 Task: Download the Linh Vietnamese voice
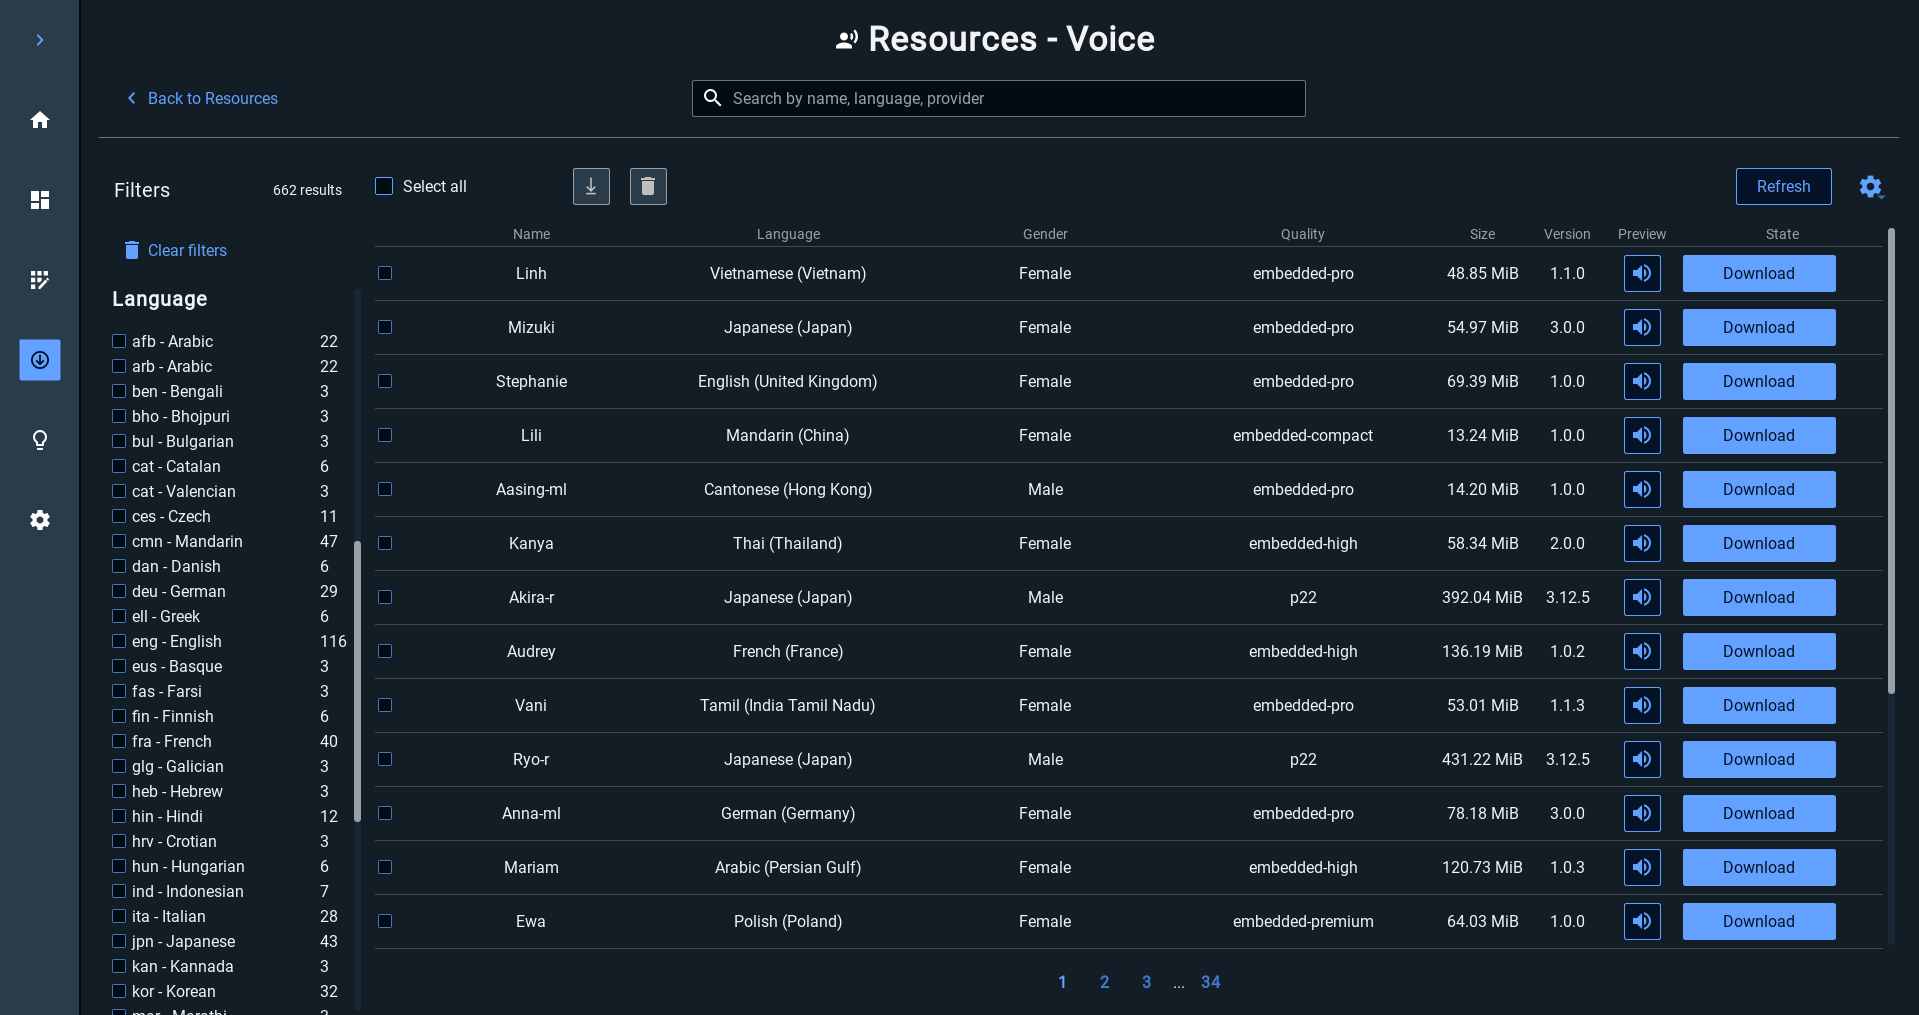1759,273
